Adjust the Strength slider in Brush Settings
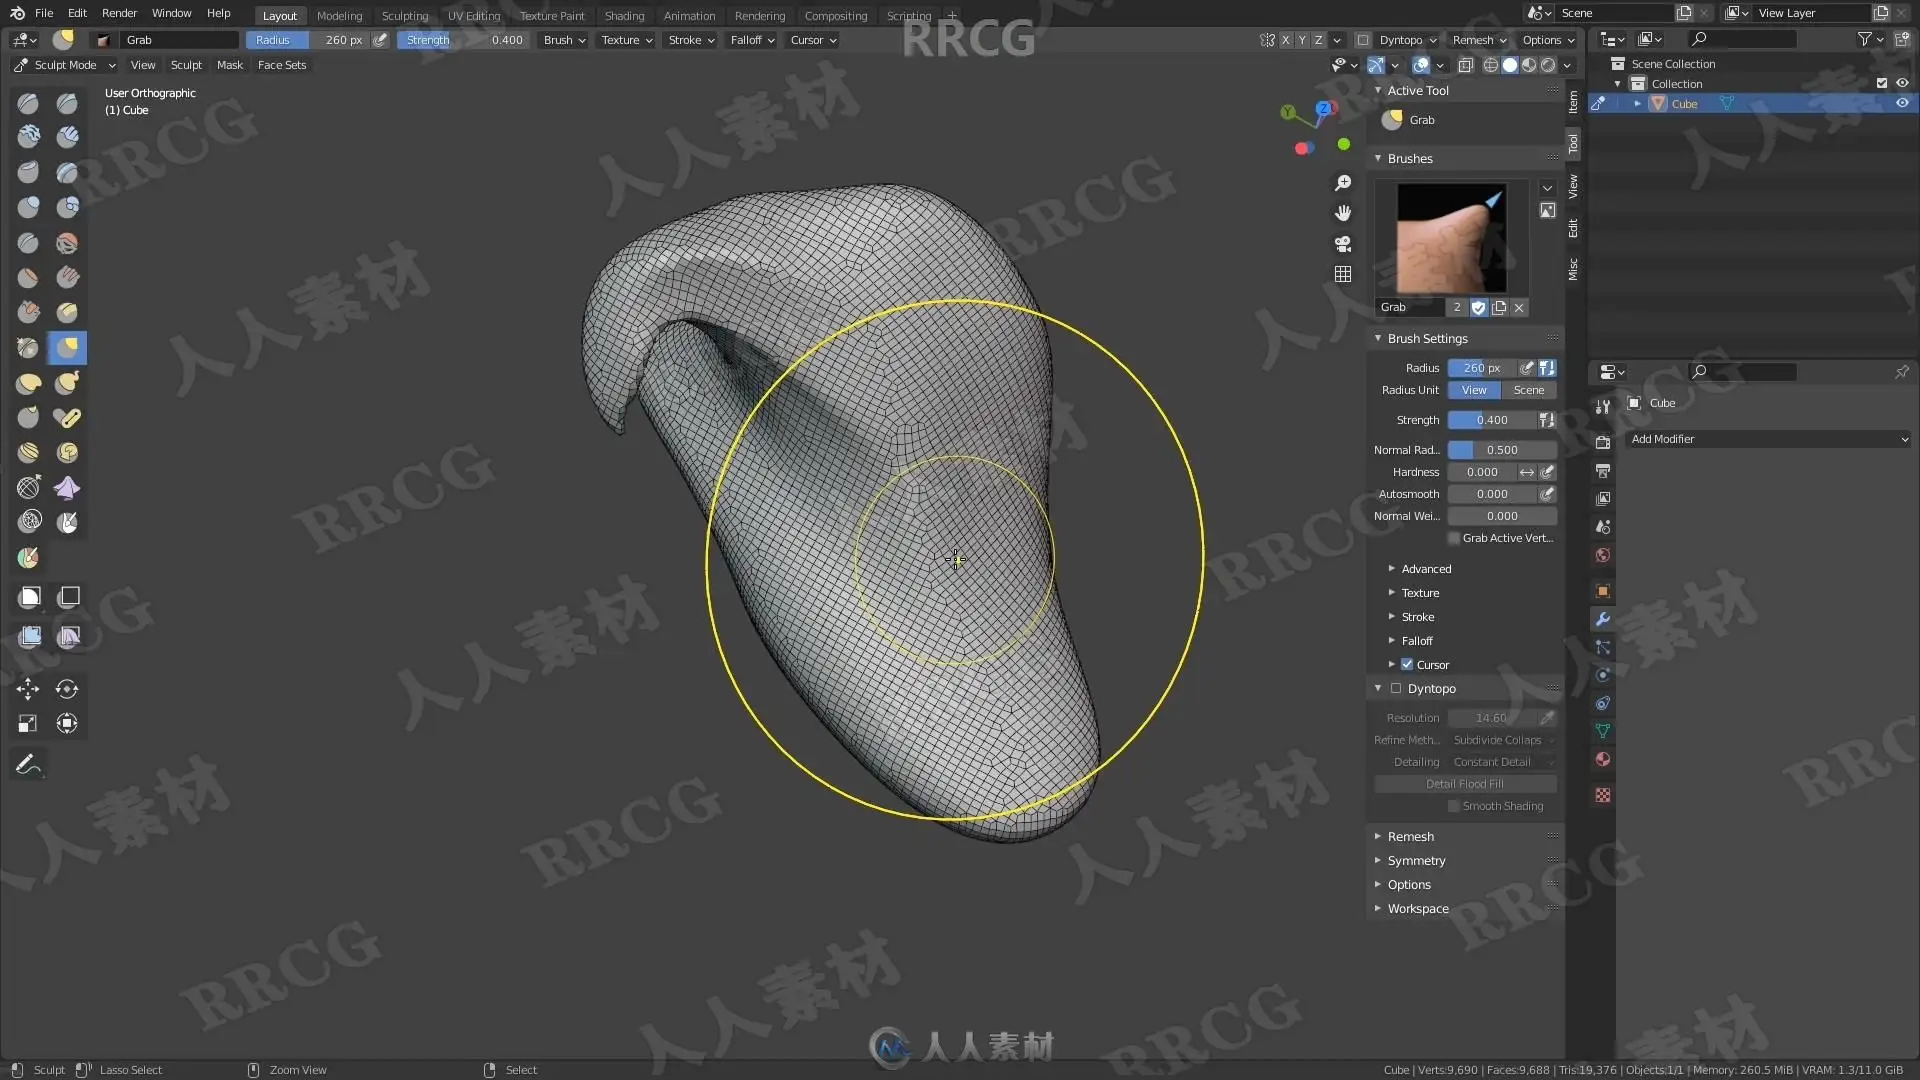The height and width of the screenshot is (1080, 1920). (1491, 420)
